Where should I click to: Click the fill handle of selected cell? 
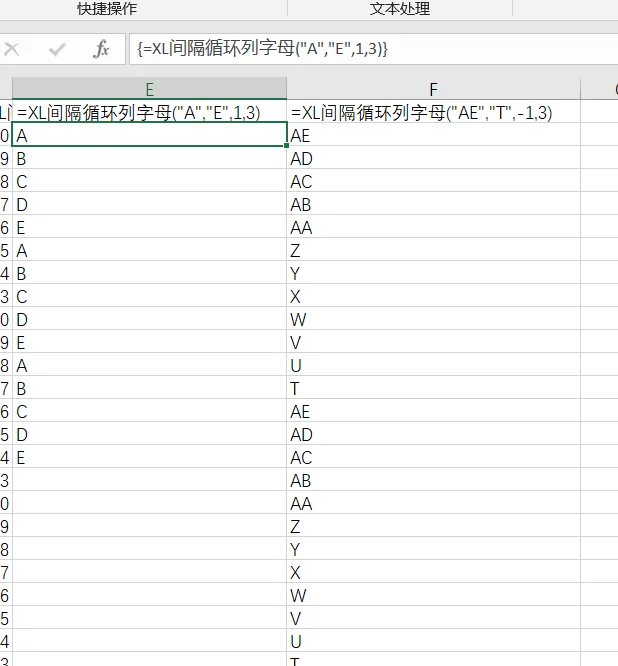pos(287,146)
